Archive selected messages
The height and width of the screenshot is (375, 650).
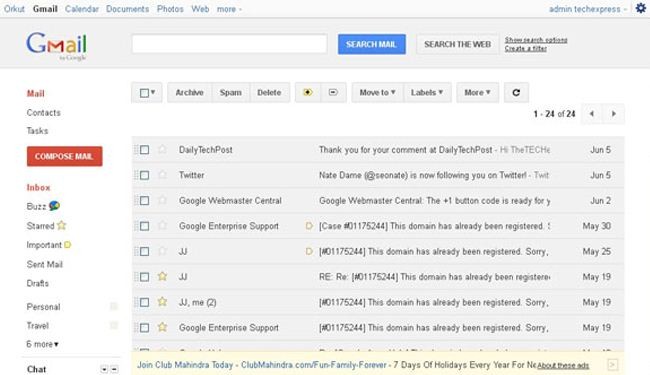[189, 92]
